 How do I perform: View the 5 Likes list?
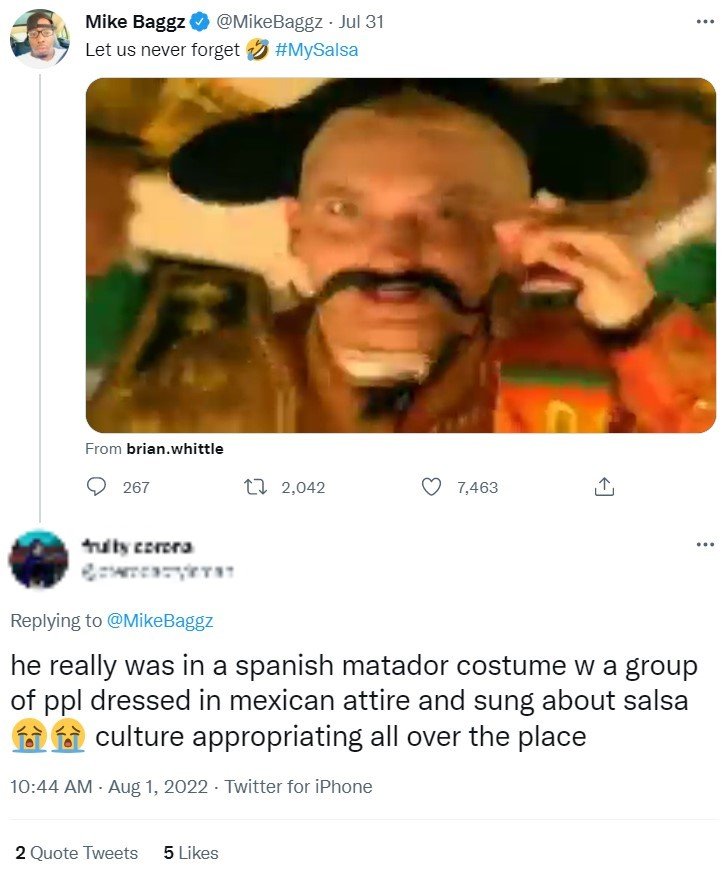tap(191, 853)
